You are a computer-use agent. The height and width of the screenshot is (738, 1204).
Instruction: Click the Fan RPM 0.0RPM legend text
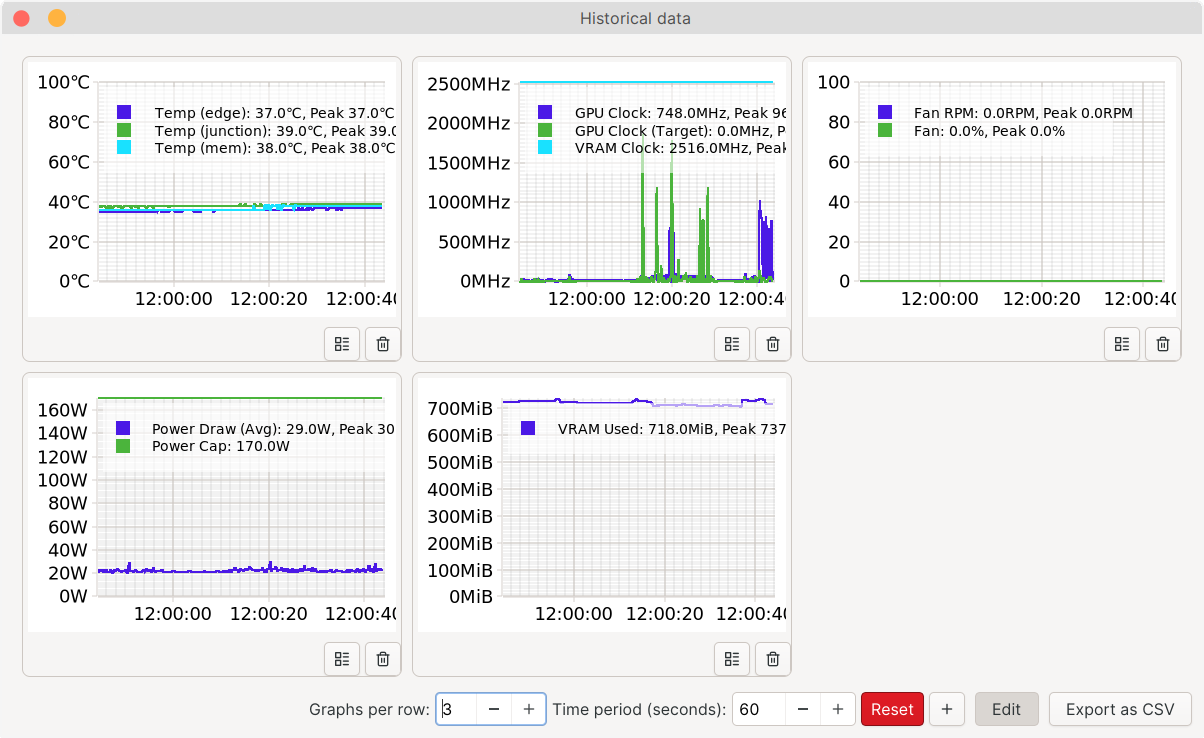(1023, 113)
